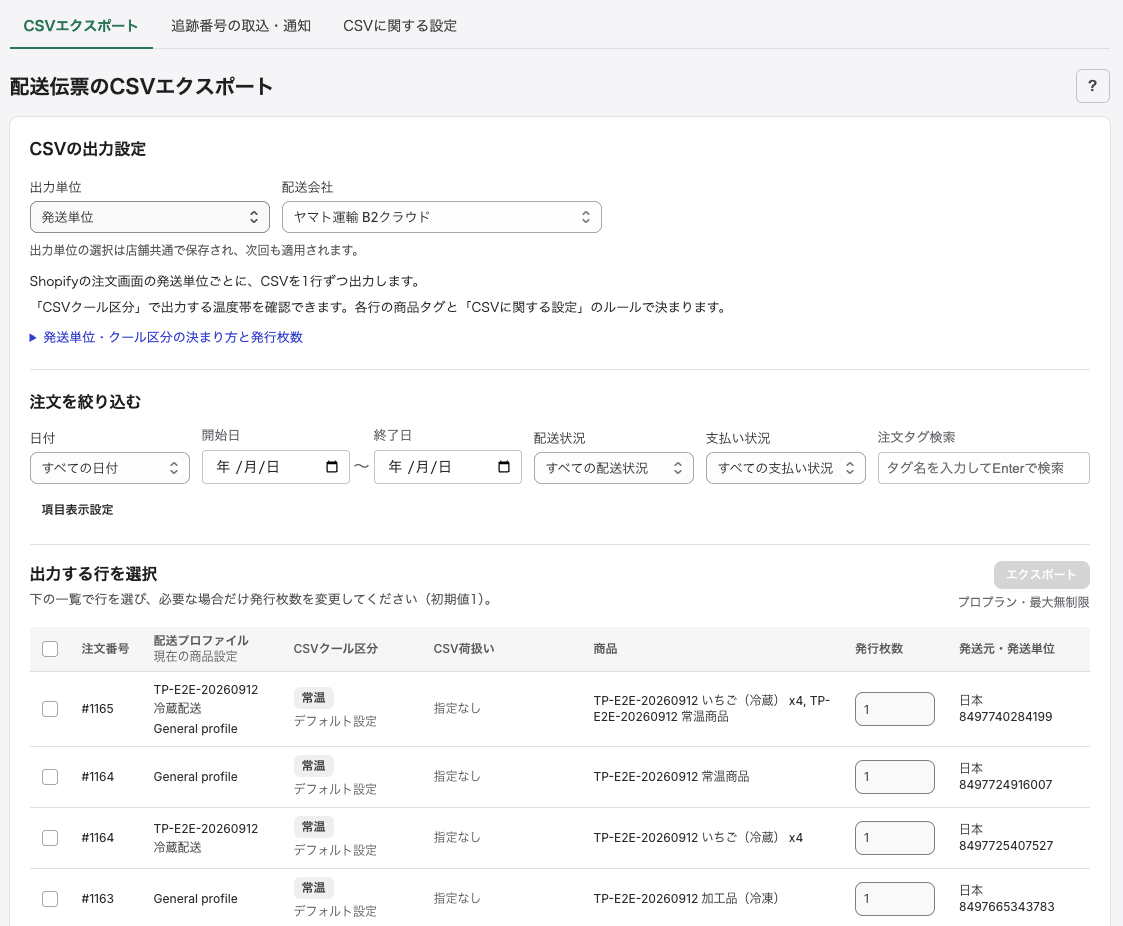Click 発行枚数 field for shipment 8497725407527
This screenshot has height=926, width=1123.
pos(895,838)
